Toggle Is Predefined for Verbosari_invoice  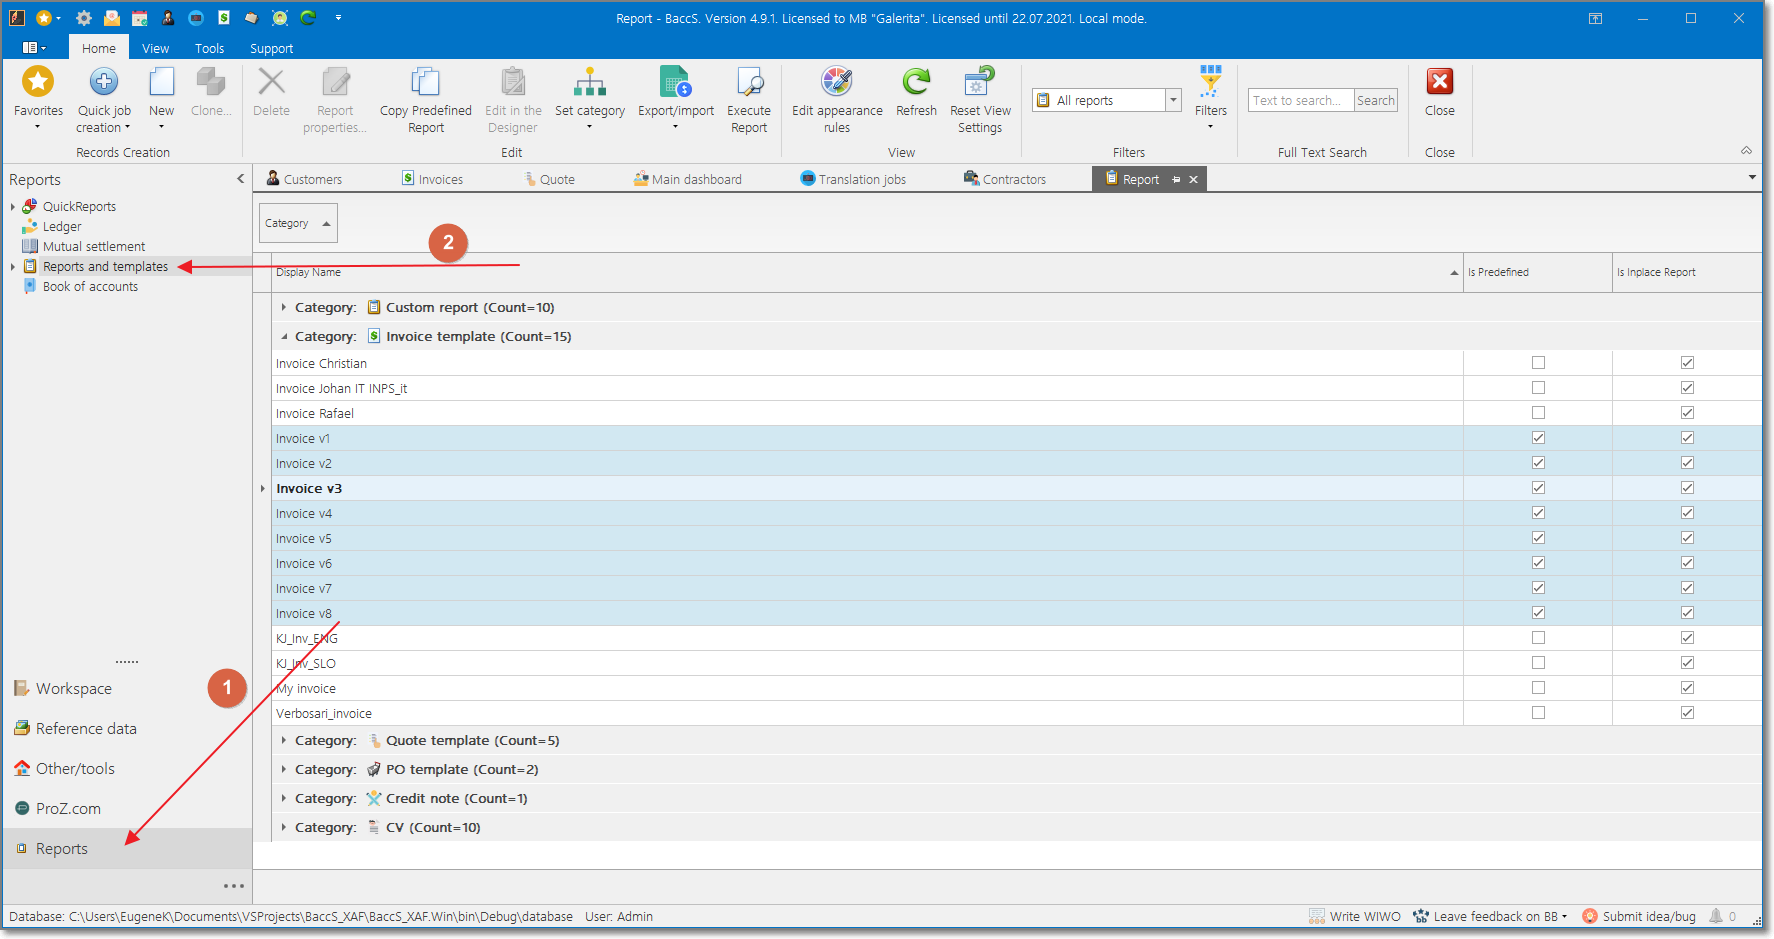pyautogui.click(x=1538, y=713)
